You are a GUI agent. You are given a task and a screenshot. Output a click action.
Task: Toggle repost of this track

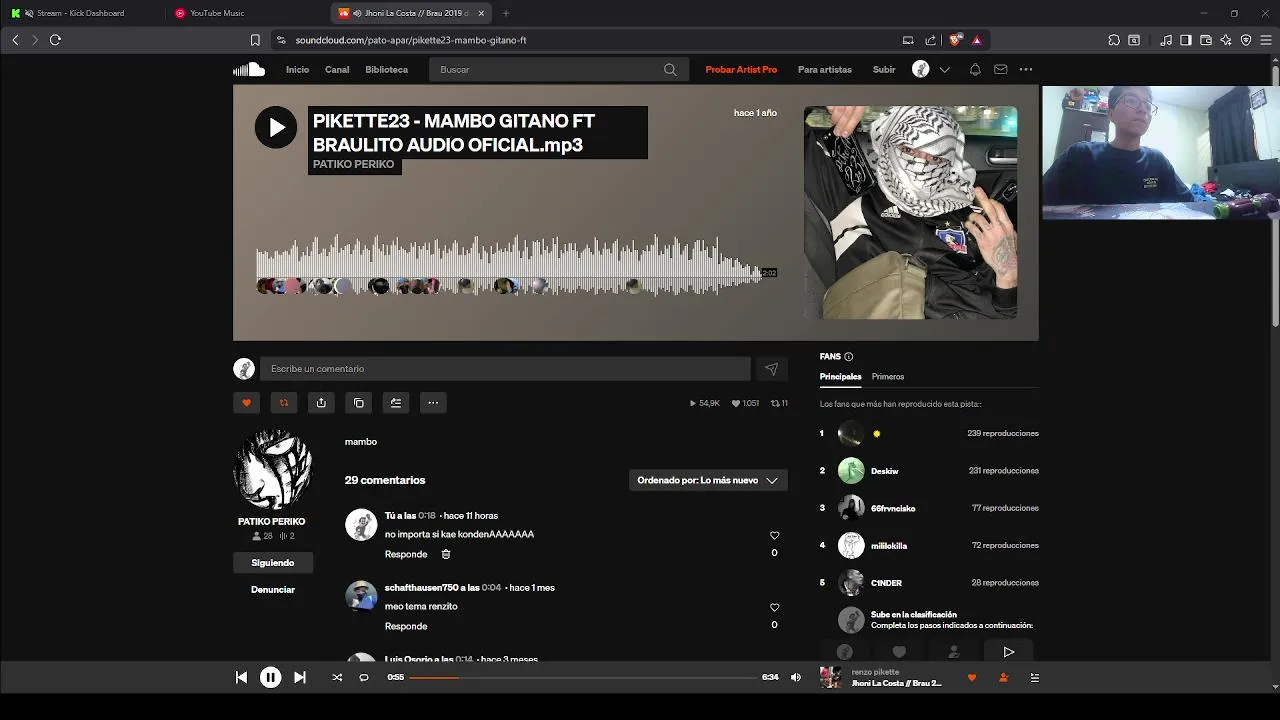pos(284,403)
